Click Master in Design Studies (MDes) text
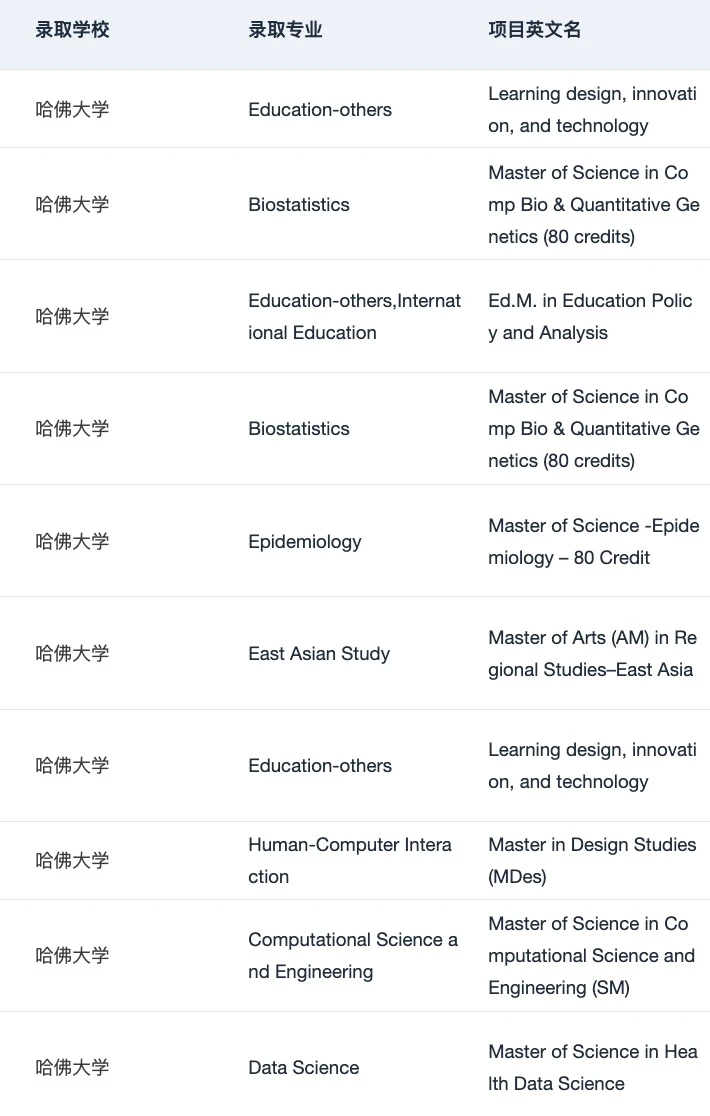Screen dimensions: 710x1116 pos(592,860)
